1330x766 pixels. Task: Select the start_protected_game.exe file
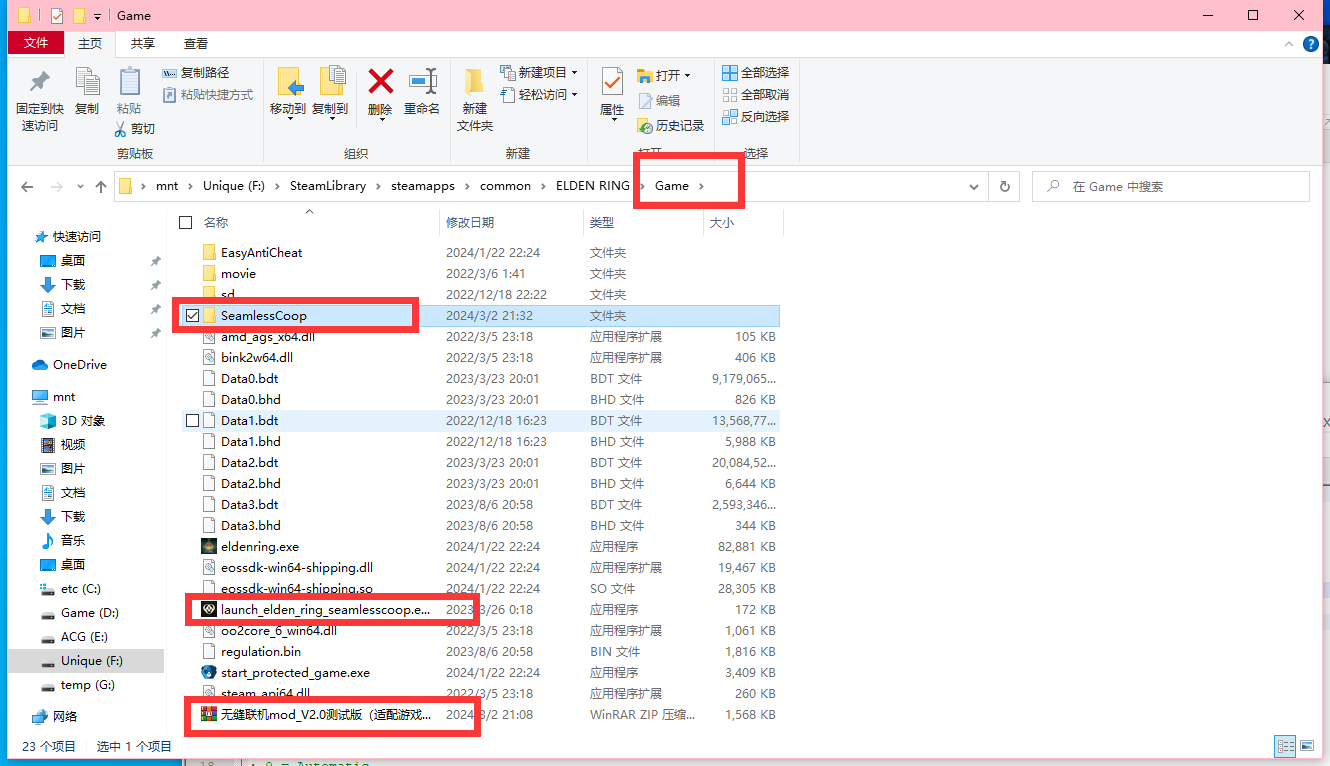click(x=295, y=673)
